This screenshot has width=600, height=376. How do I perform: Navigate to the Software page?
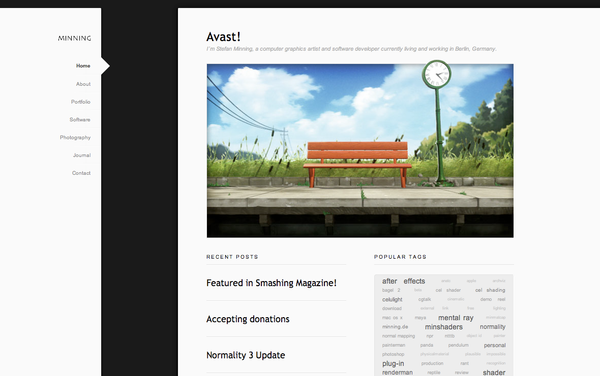tap(80, 120)
